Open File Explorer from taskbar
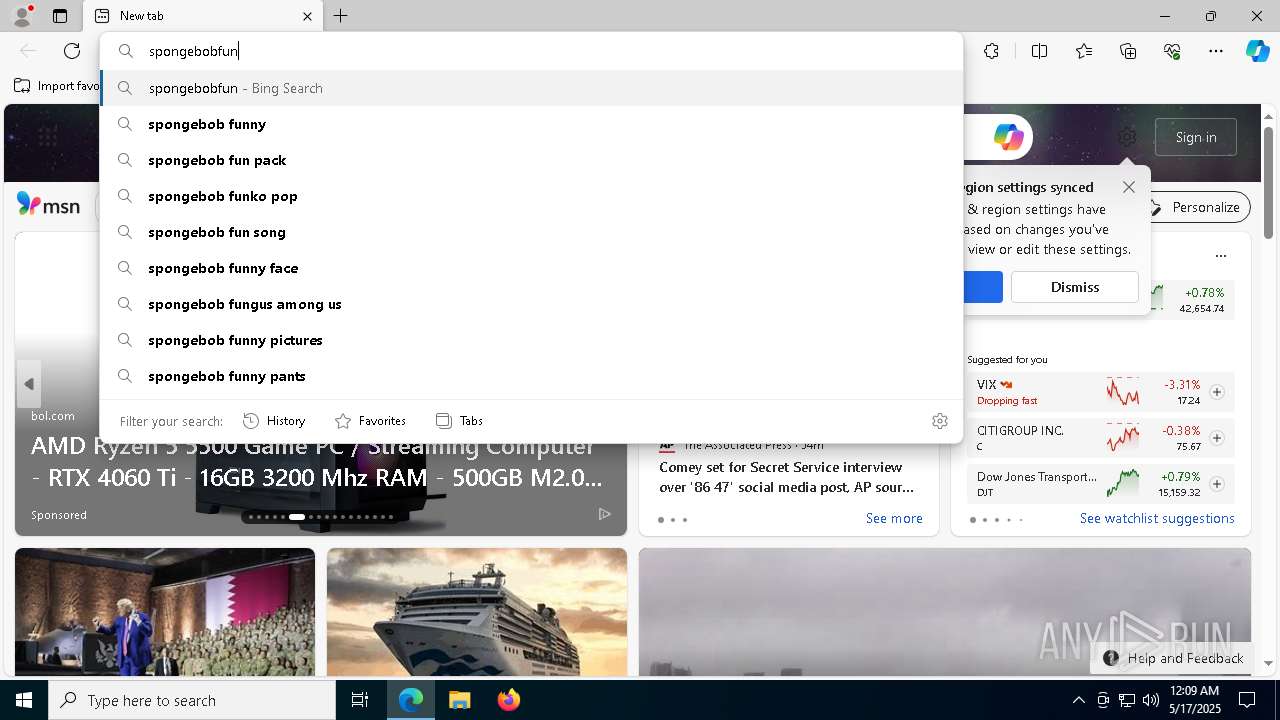The width and height of the screenshot is (1280, 720). pyautogui.click(x=459, y=700)
